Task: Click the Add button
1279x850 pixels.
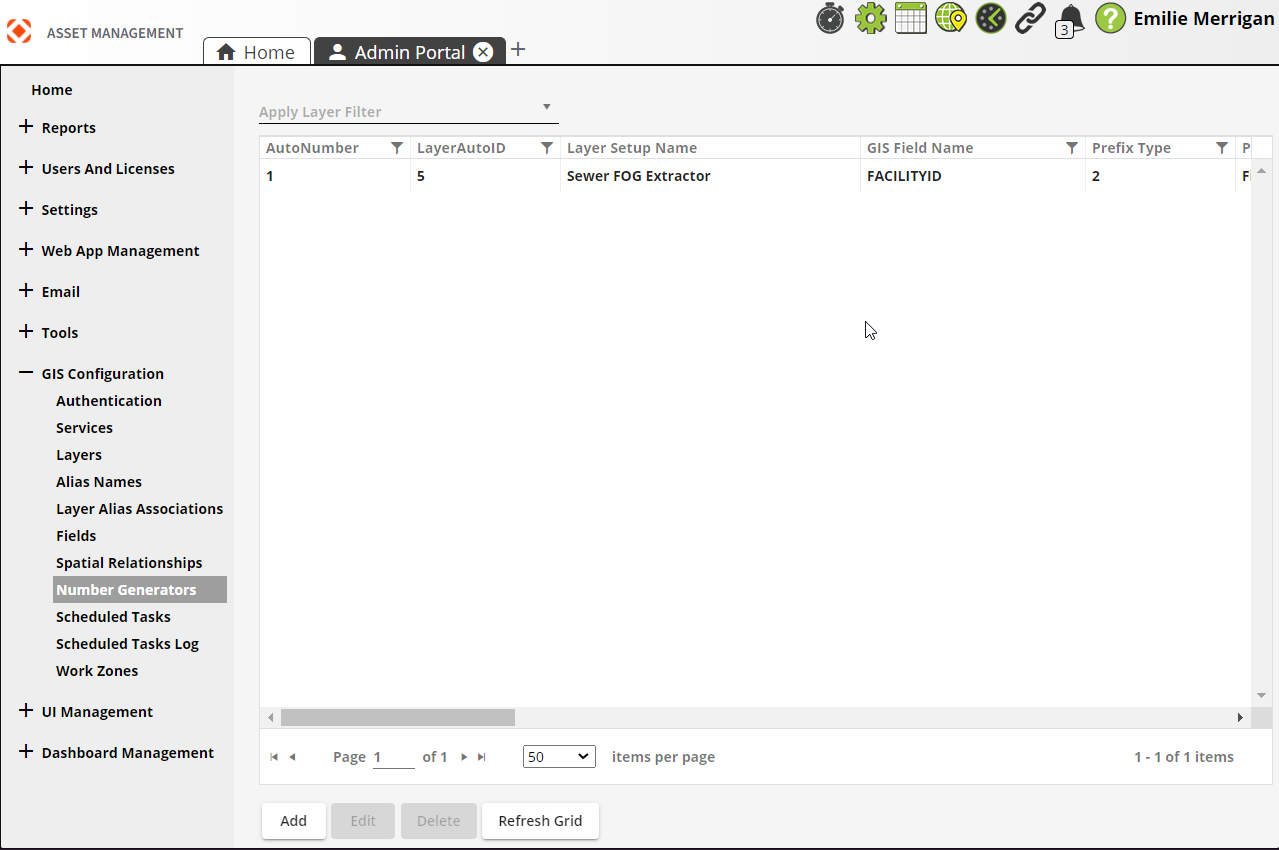Action: pyautogui.click(x=293, y=821)
